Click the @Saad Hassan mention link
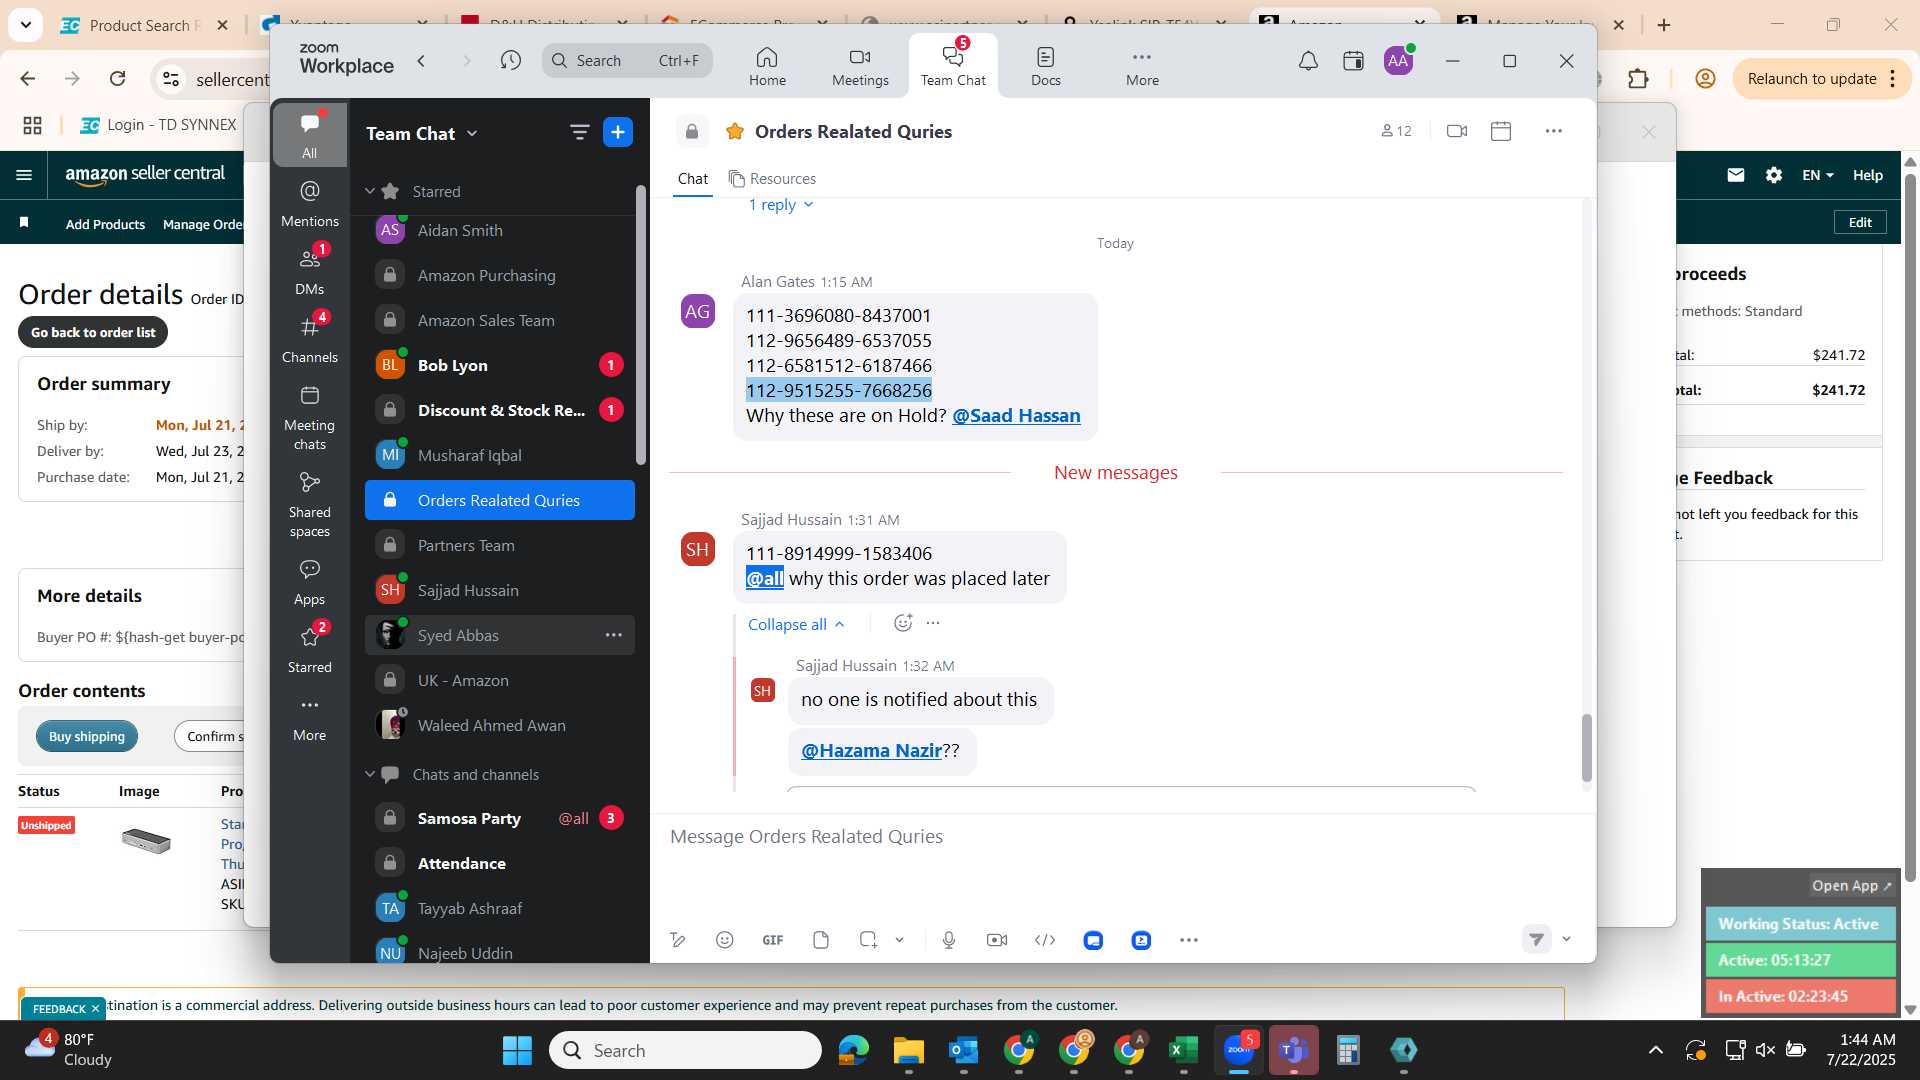The height and width of the screenshot is (1080, 1920). [x=1016, y=416]
